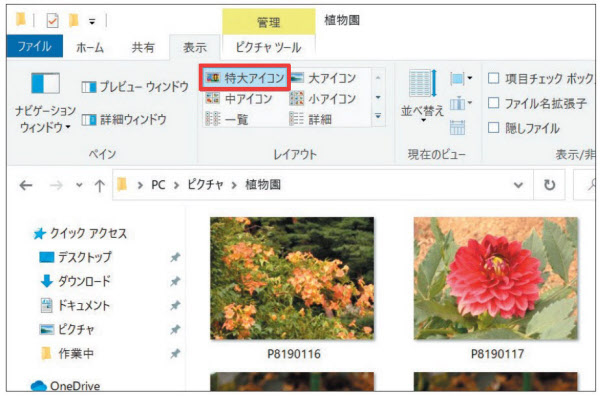Choose the 中アイコン layout
Image resolution: width=600 pixels, height=396 pixels.
[x=239, y=99]
